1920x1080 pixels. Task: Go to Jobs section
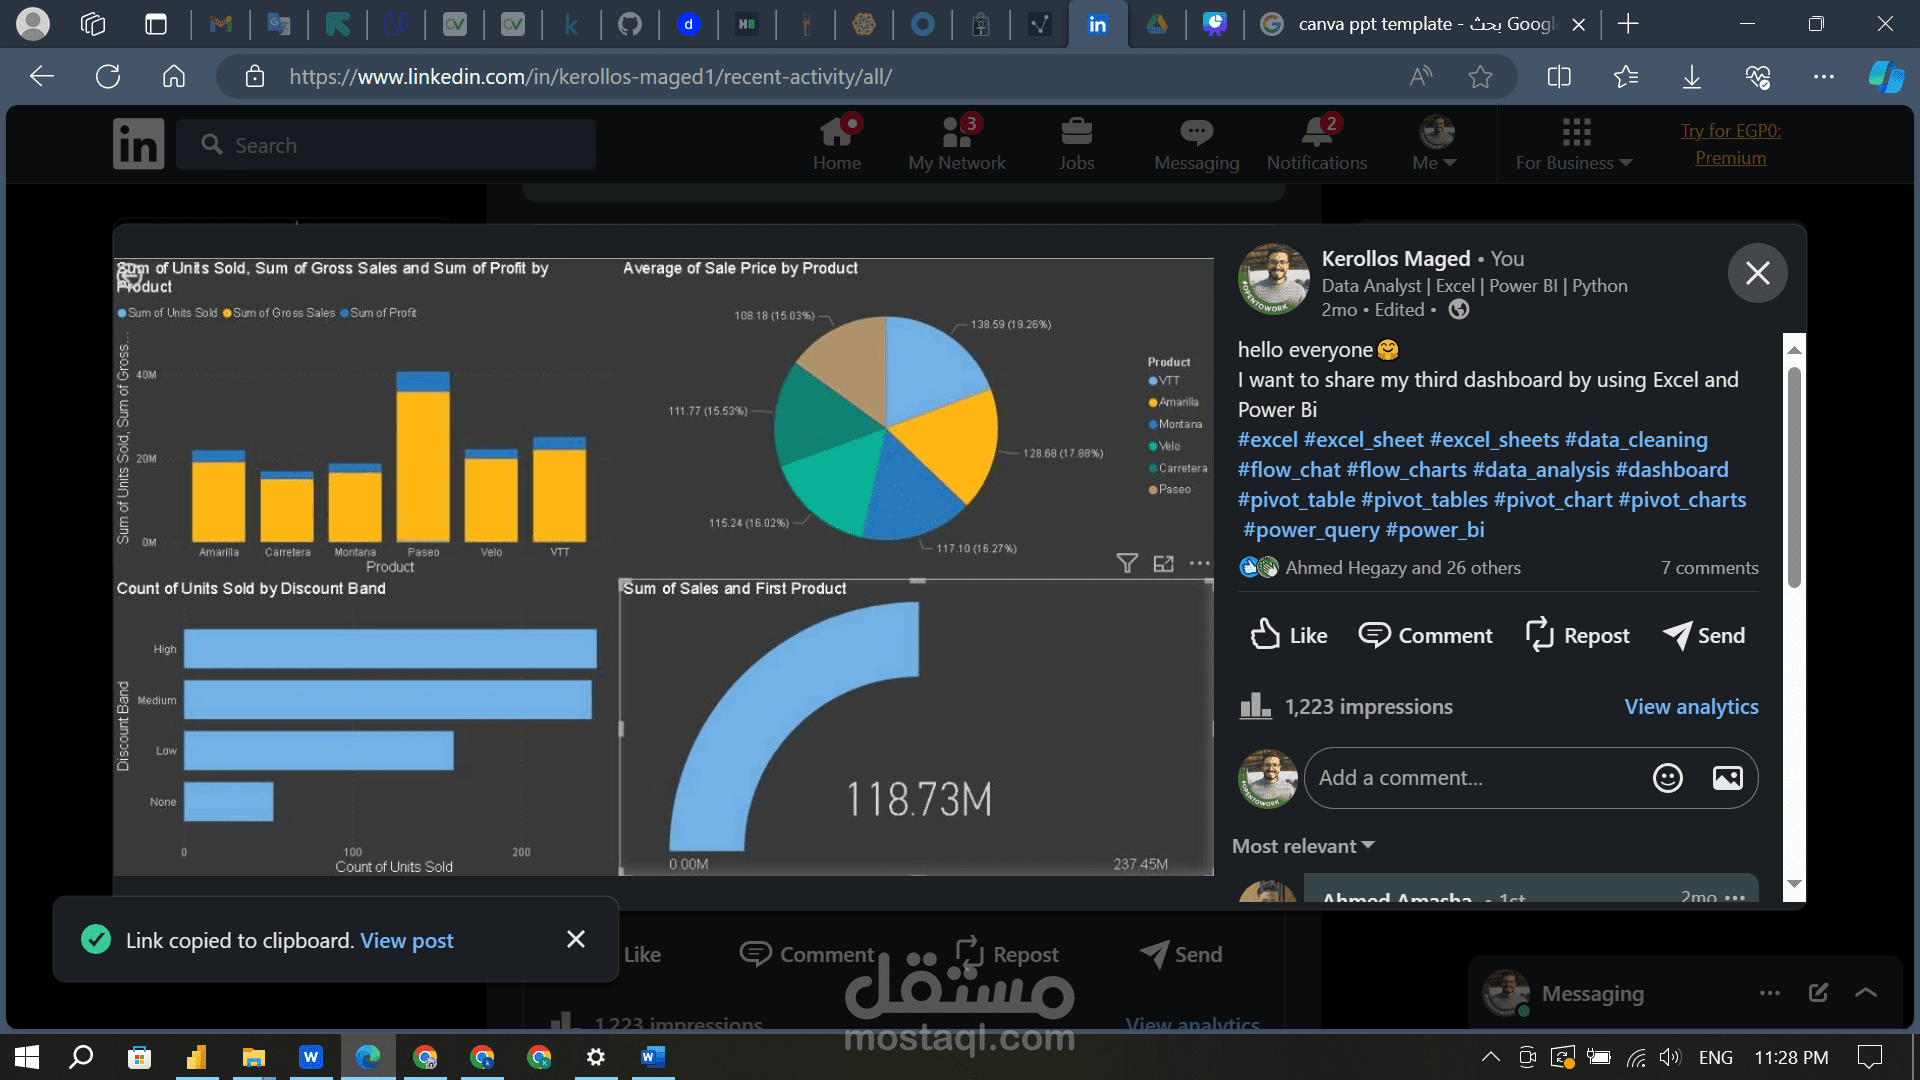click(1077, 144)
